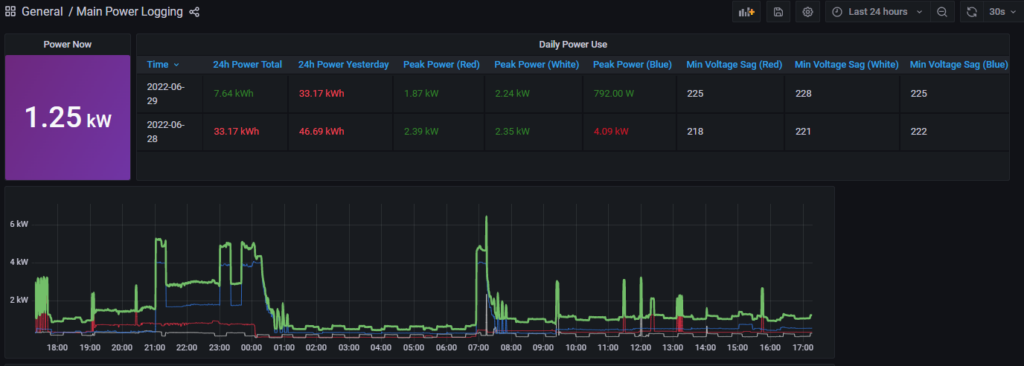Image resolution: width=1024 pixels, height=366 pixels.
Task: Click the 218 voltage sag value
Action: point(695,131)
